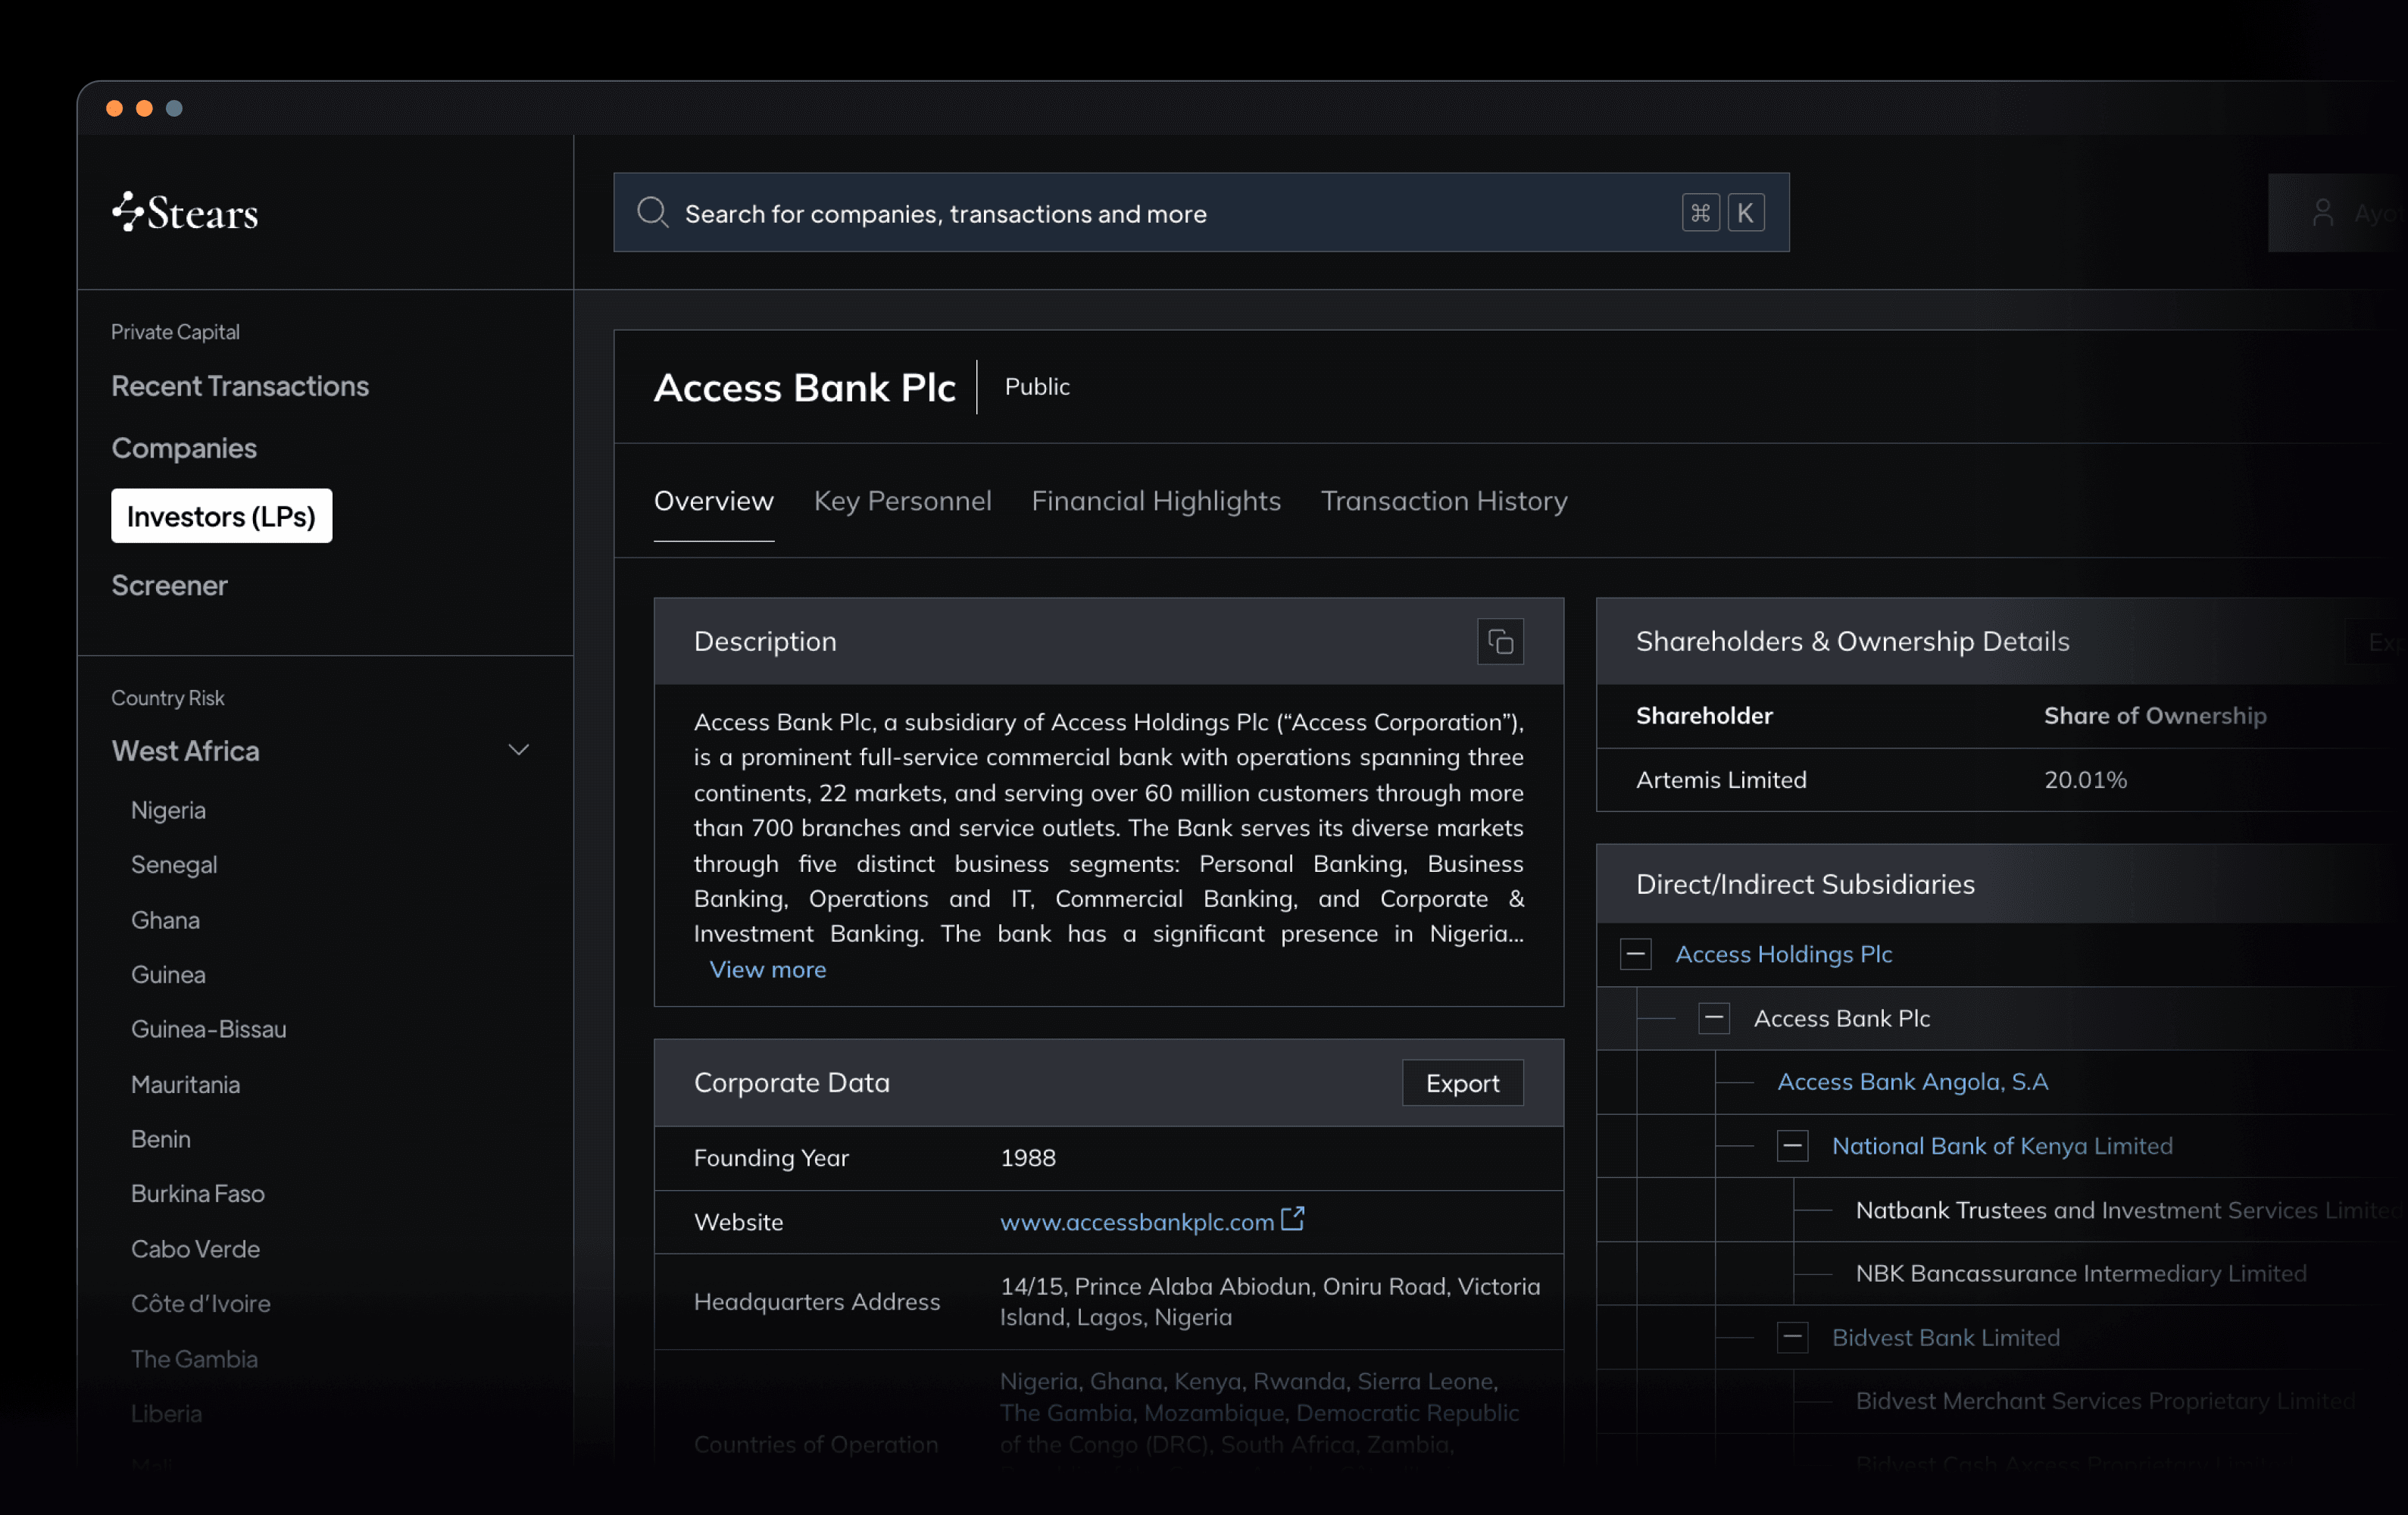Select Cabo Verde in the country list
2408x1515 pixels.
coord(195,1249)
